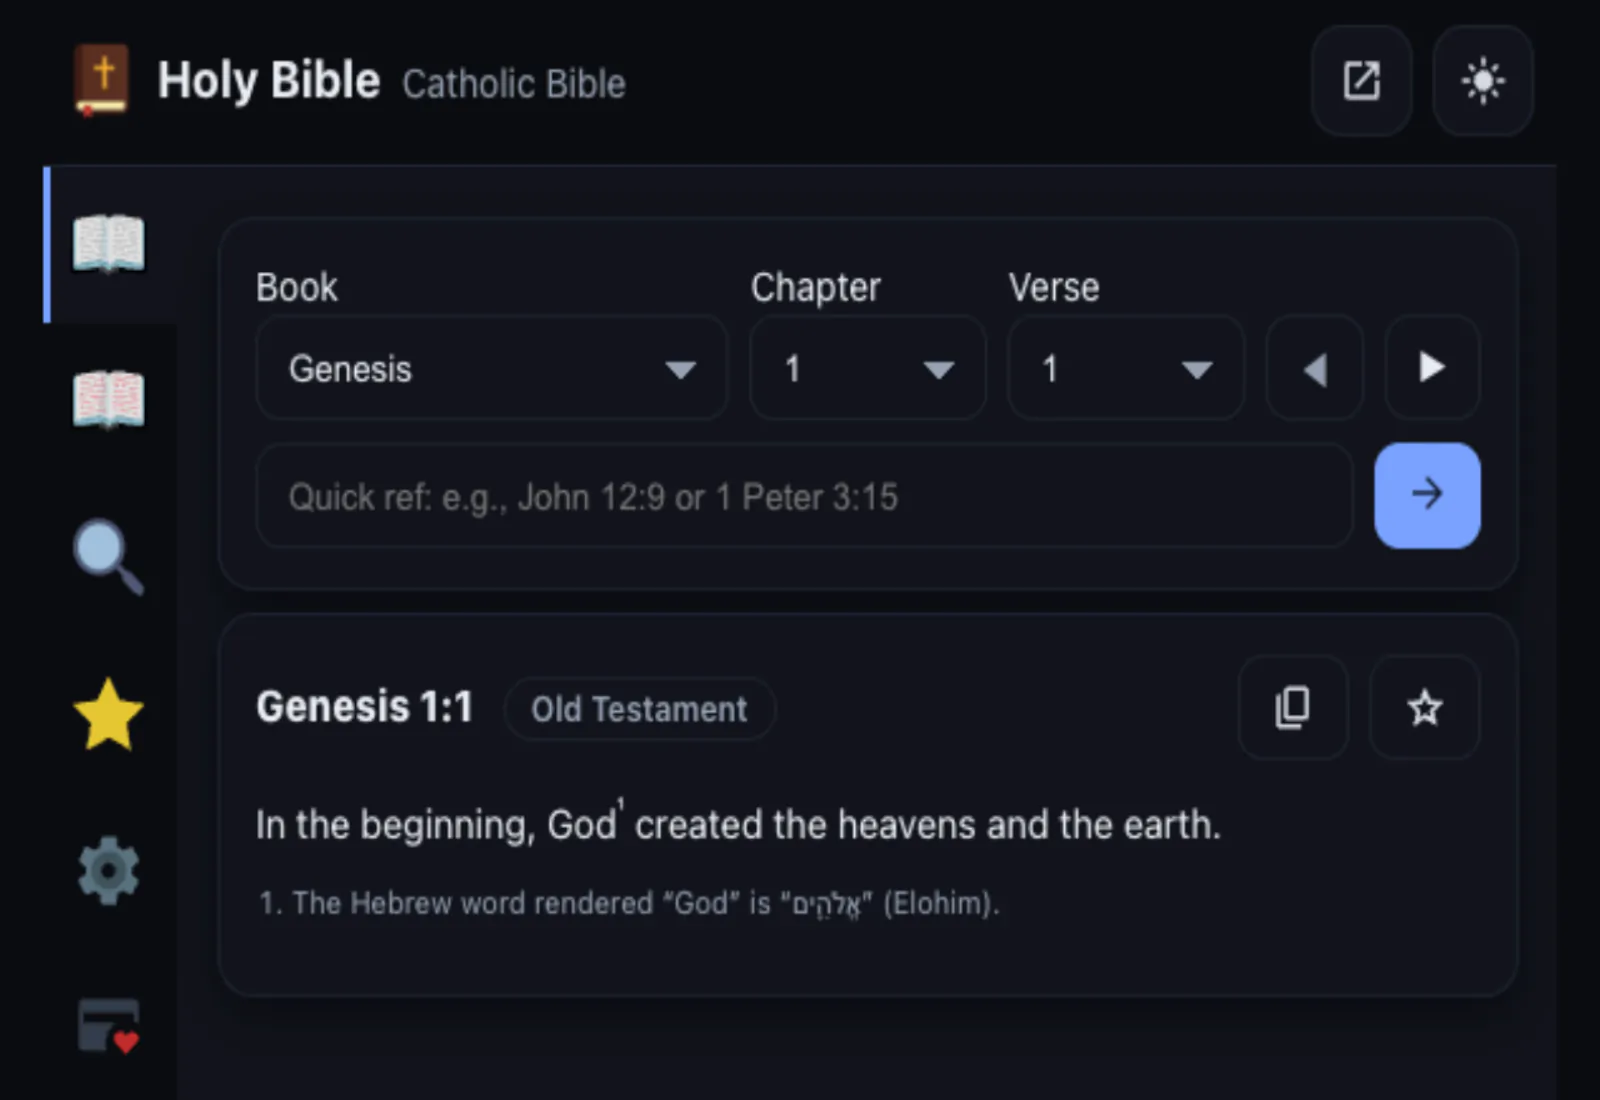This screenshot has height=1100, width=1600.
Task: Open the magnifying glass search tab
Action: 109,556
